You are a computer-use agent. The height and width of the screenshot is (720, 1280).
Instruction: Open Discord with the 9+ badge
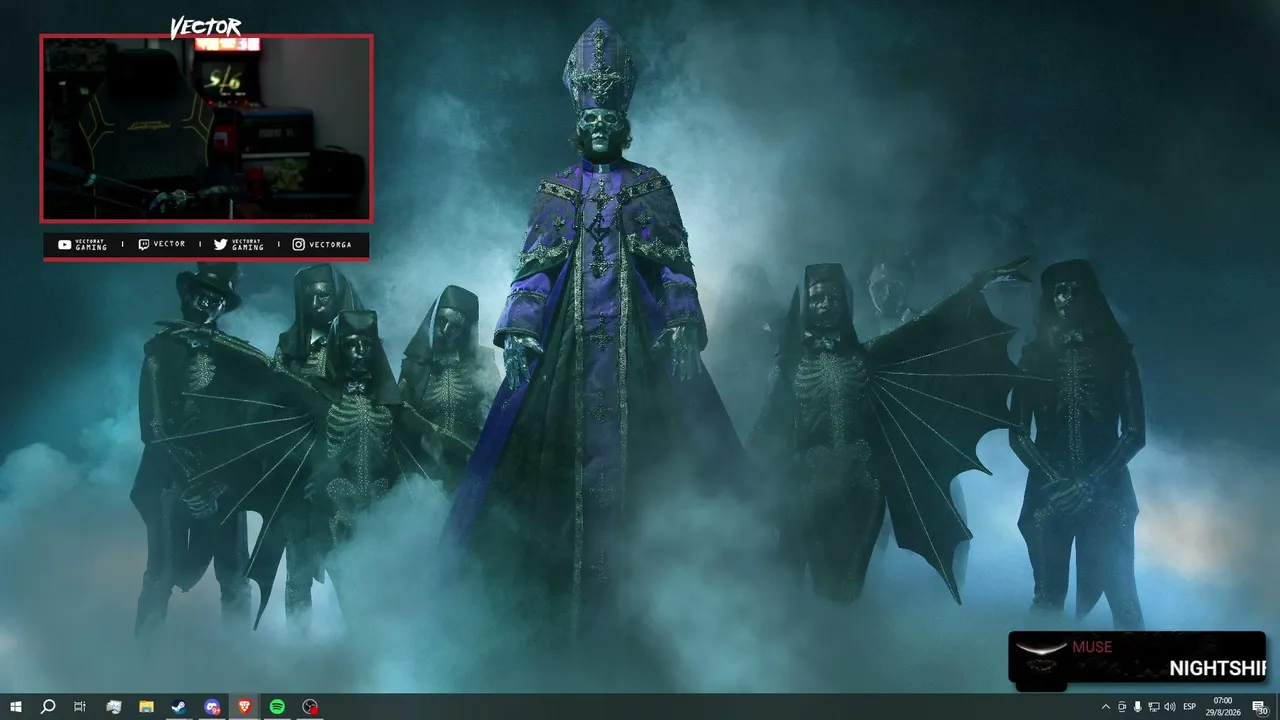click(212, 707)
